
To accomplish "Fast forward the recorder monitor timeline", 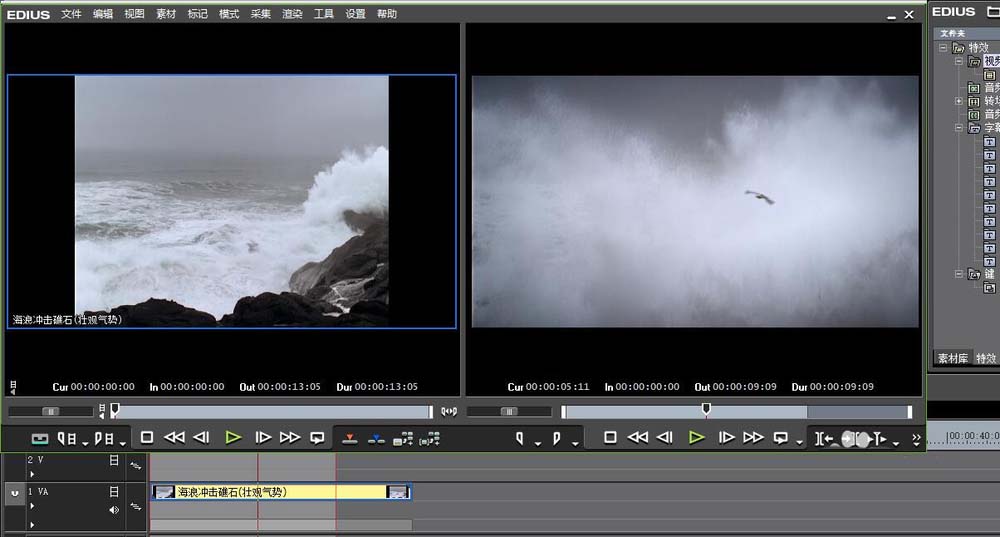I will (754, 438).
